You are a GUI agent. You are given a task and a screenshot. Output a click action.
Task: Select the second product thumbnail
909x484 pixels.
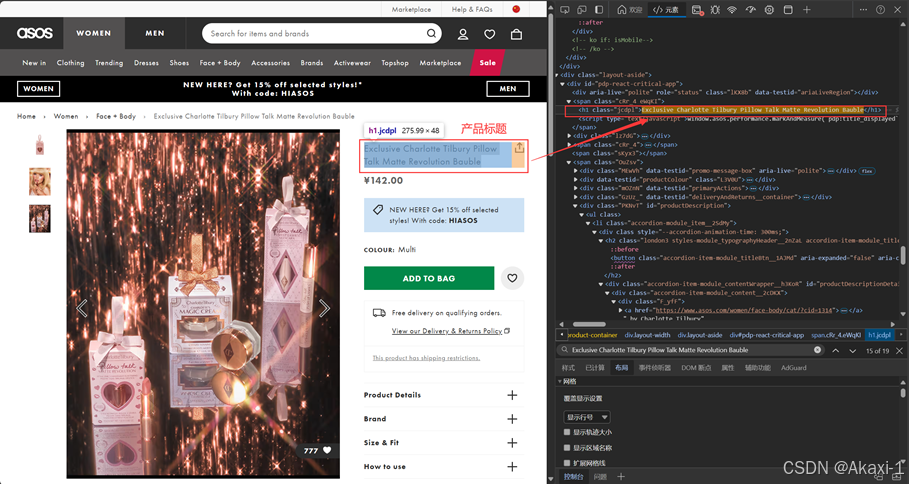point(39,181)
